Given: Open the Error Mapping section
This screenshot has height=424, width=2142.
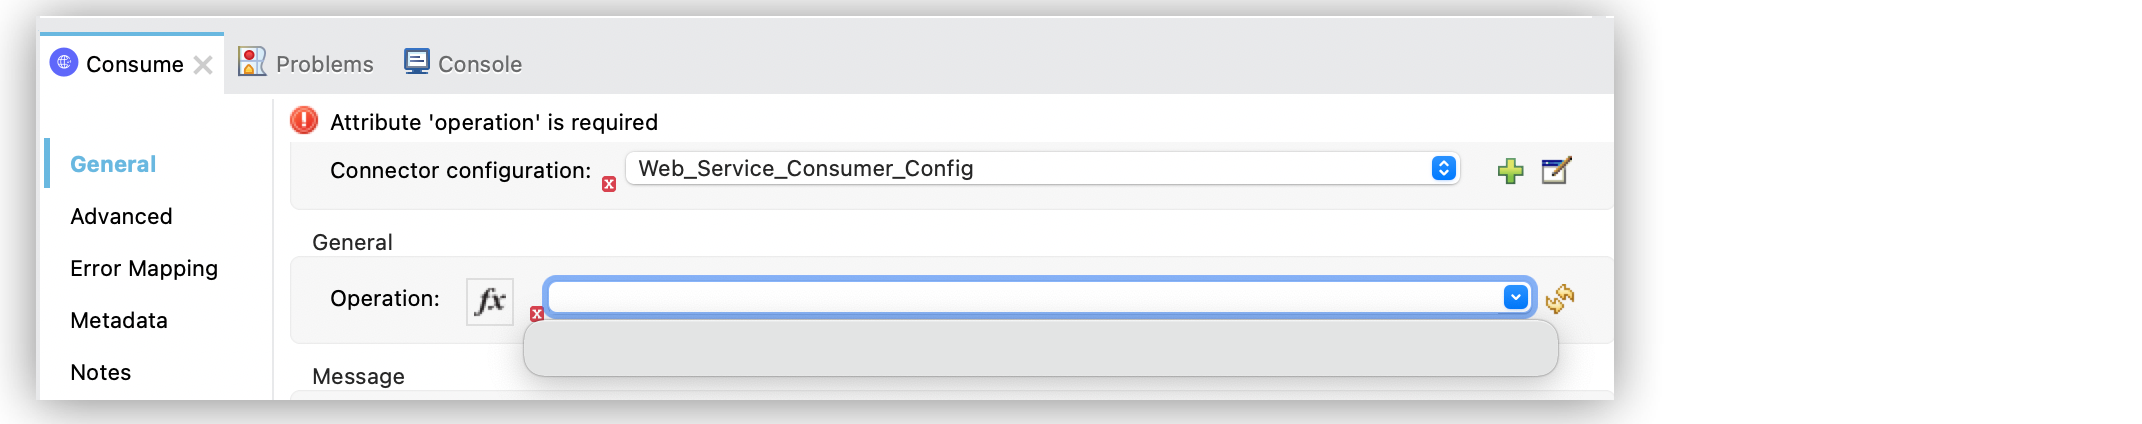Looking at the screenshot, I should [x=144, y=268].
